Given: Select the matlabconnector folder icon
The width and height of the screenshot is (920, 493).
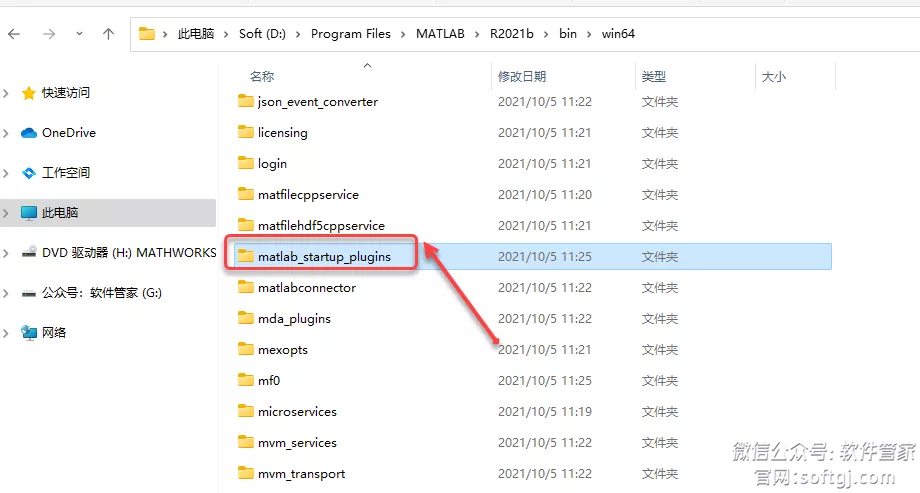Looking at the screenshot, I should tap(246, 288).
